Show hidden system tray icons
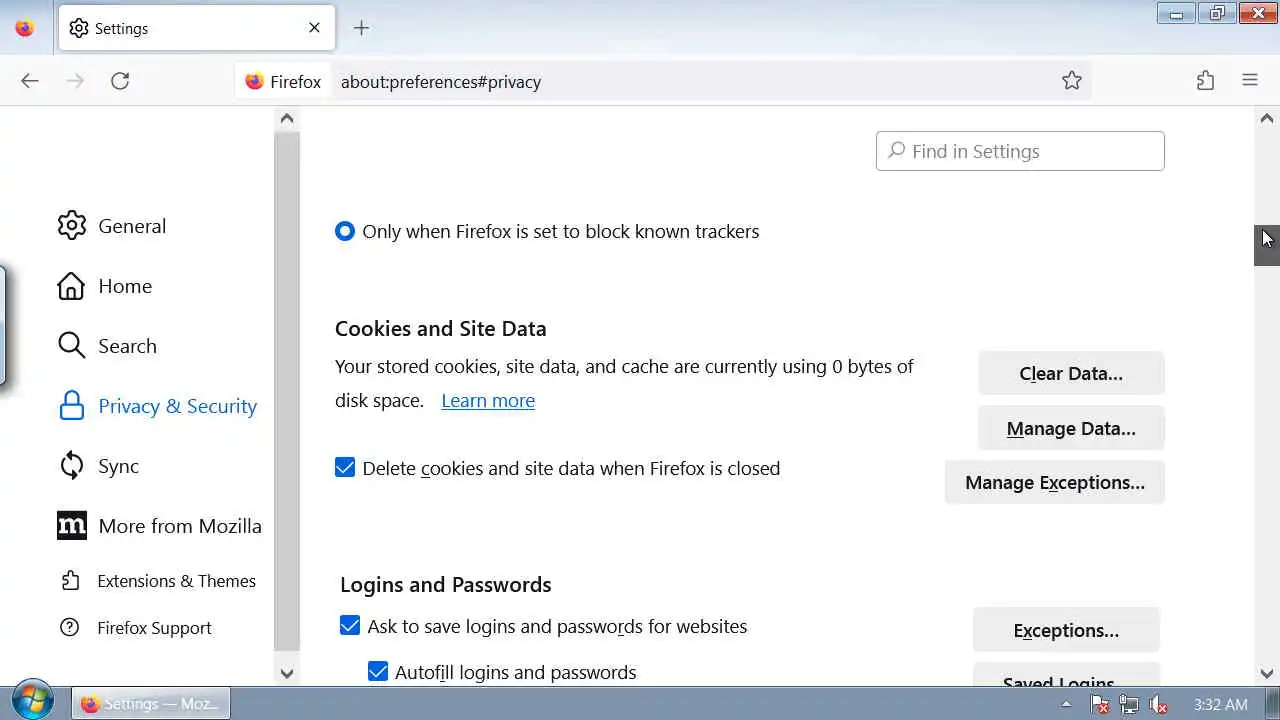Screen dimensions: 1280x720 (x=1066, y=704)
